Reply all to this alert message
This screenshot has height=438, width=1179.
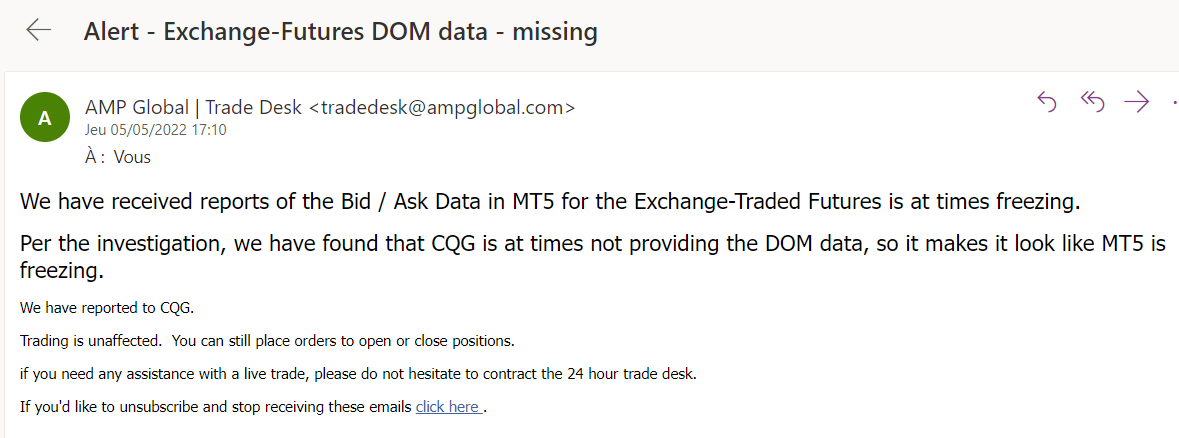1092,101
